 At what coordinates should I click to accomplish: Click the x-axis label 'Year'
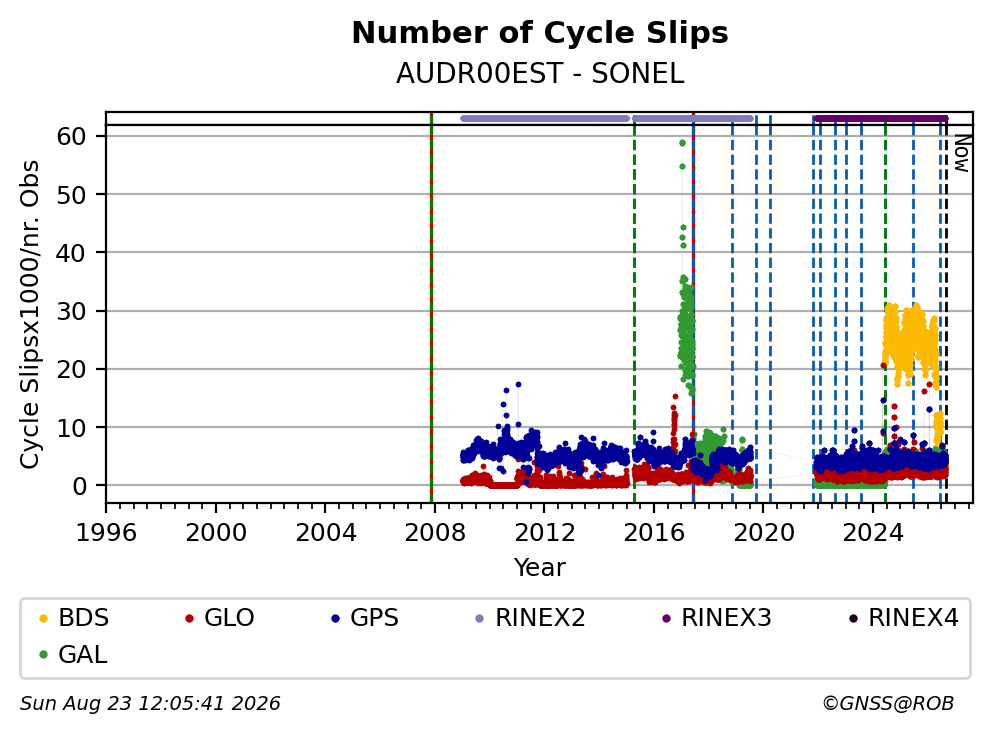[540, 568]
